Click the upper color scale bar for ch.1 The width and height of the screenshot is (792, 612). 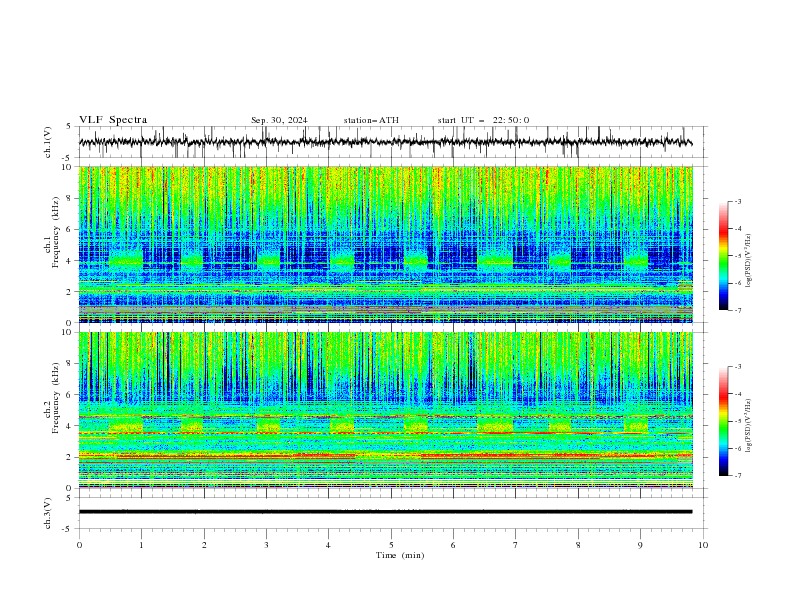723,256
